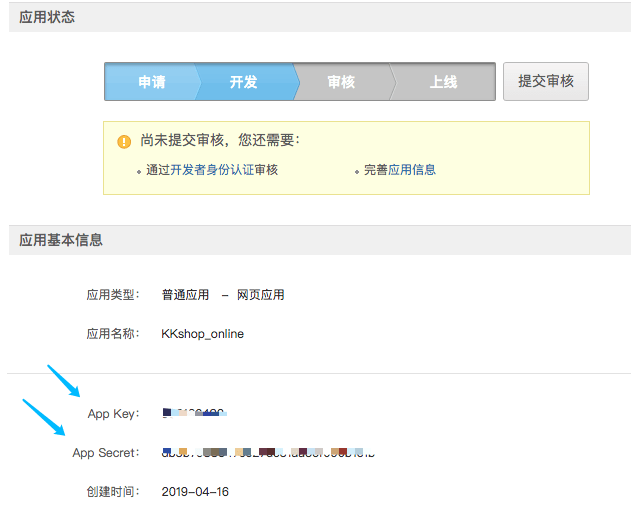Click the orange warning exclamation icon
This screenshot has height=512, width=631.
click(x=124, y=142)
